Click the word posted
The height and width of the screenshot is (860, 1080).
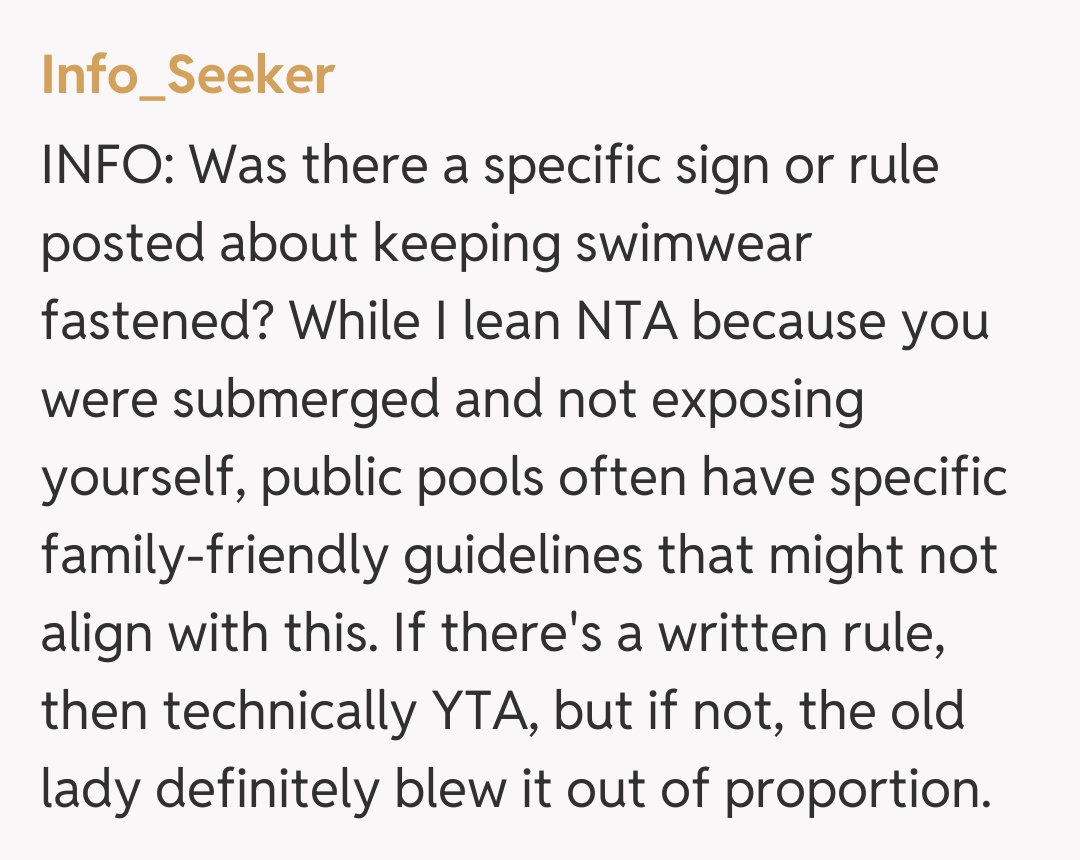122,244
